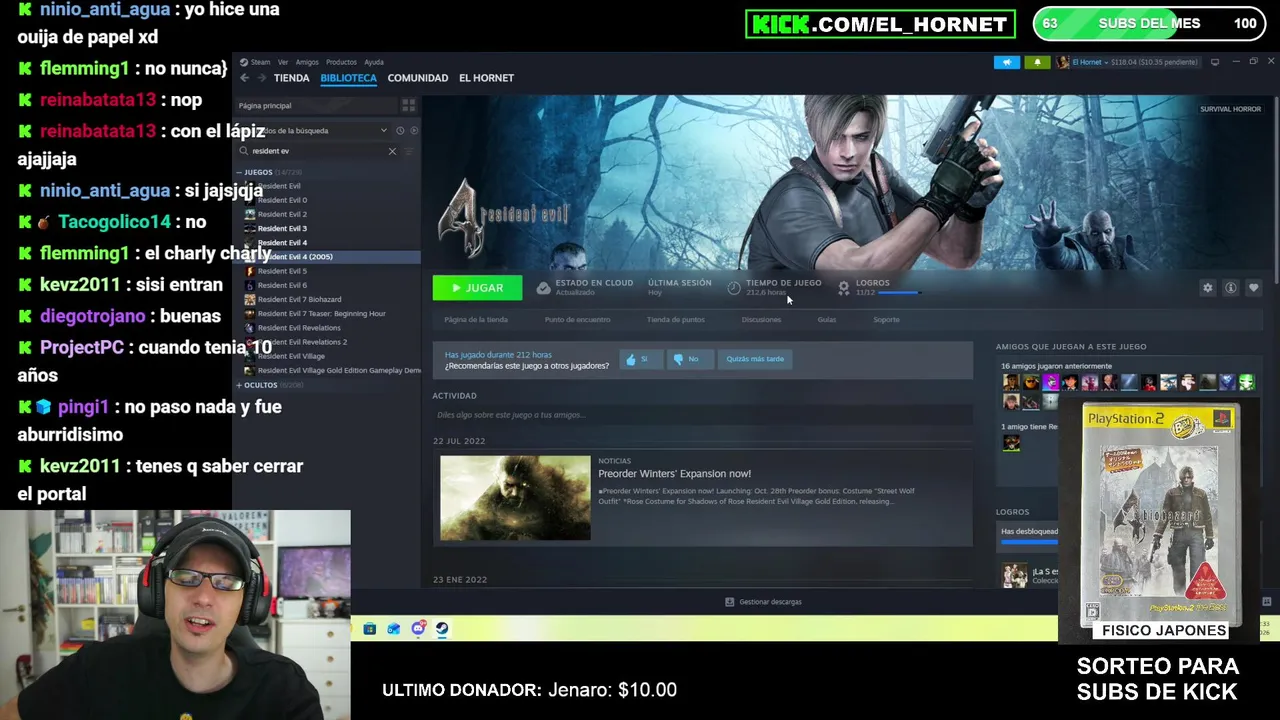Click the activity comment input field
This screenshot has width=1280, height=720.
[x=702, y=415]
